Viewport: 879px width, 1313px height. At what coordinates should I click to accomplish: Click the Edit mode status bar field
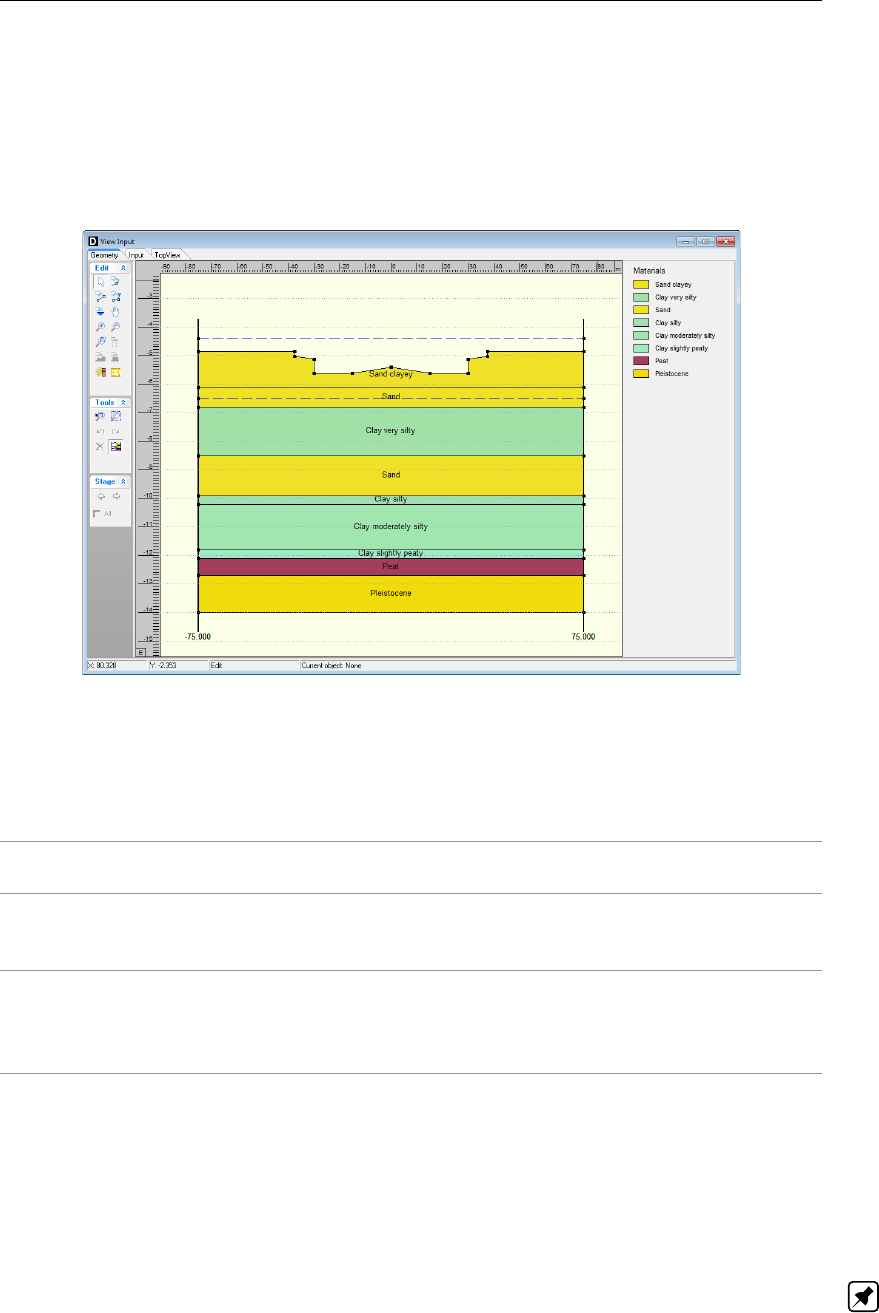click(253, 663)
